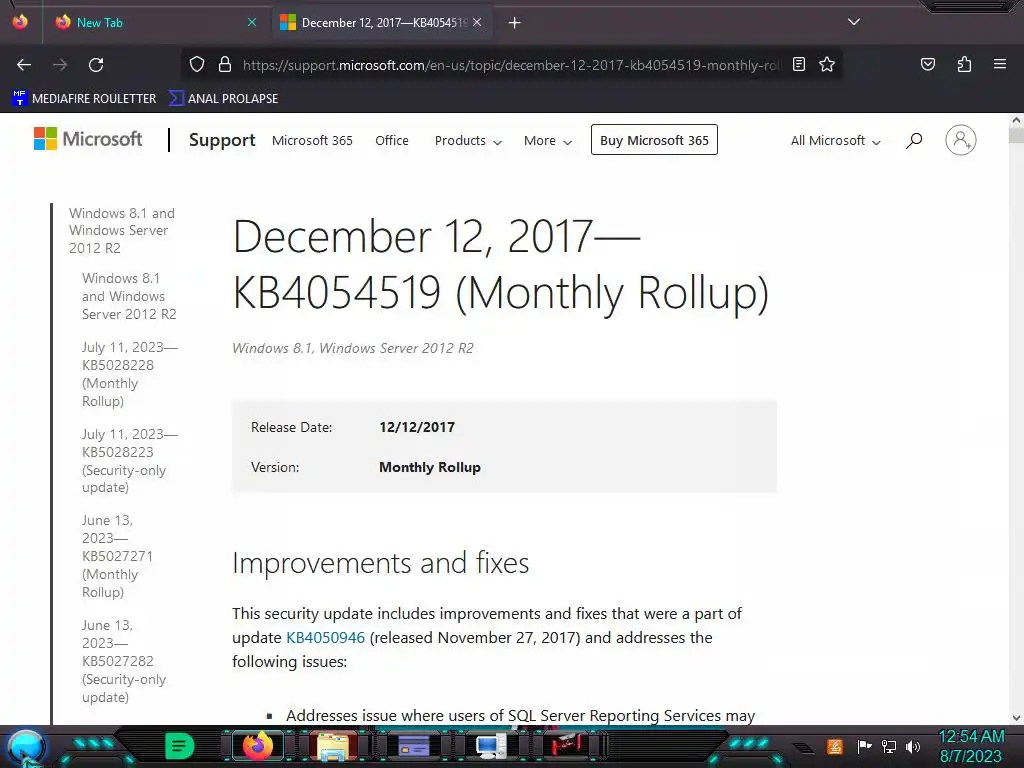Viewport: 1024px width, 768px height.
Task: Open the MEDIAFIRE ROULETTER bookmark
Action: 84,99
